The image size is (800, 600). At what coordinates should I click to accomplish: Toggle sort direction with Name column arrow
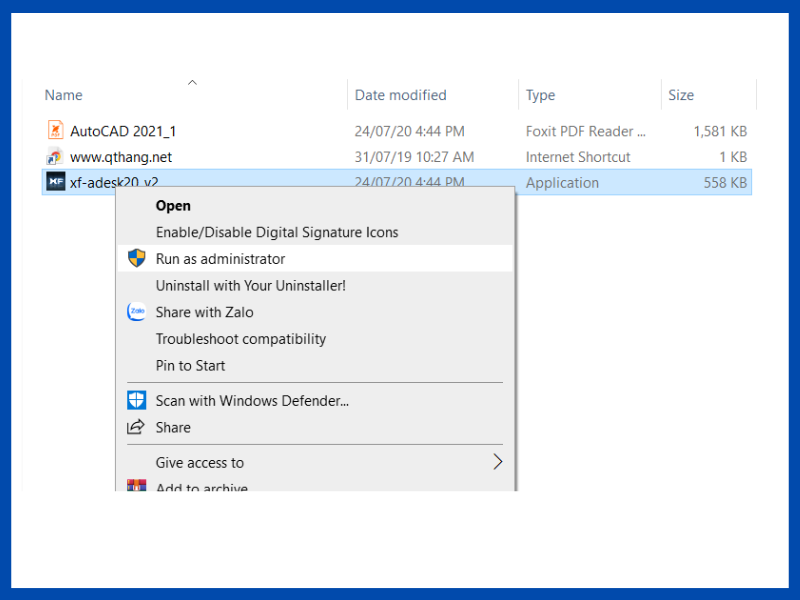(x=193, y=82)
